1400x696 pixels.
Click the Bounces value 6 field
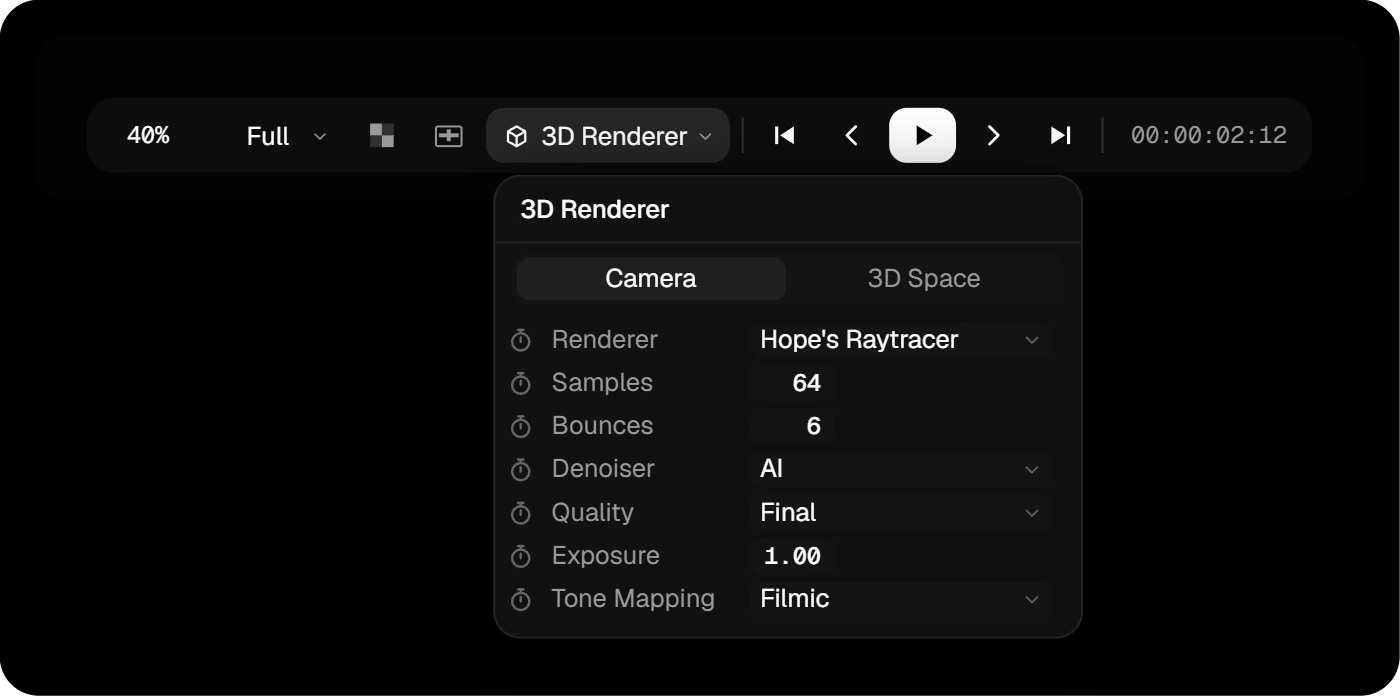click(792, 426)
